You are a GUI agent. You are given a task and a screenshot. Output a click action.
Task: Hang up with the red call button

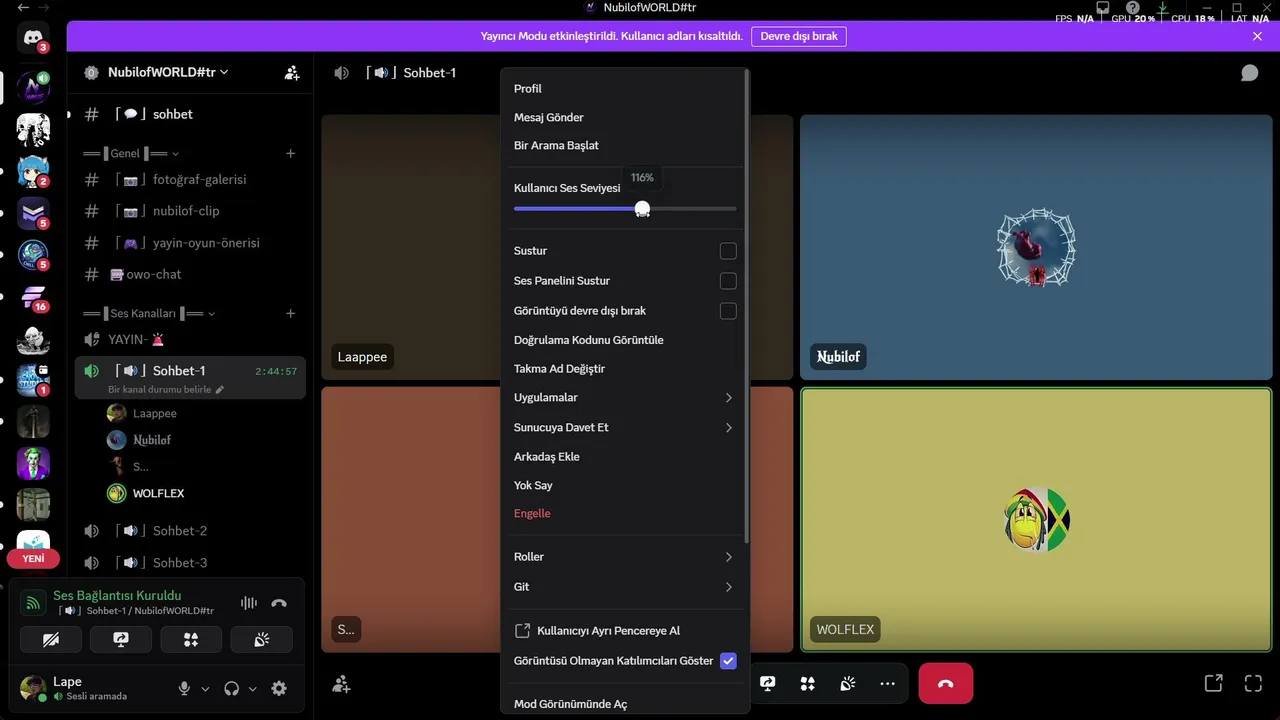[946, 684]
